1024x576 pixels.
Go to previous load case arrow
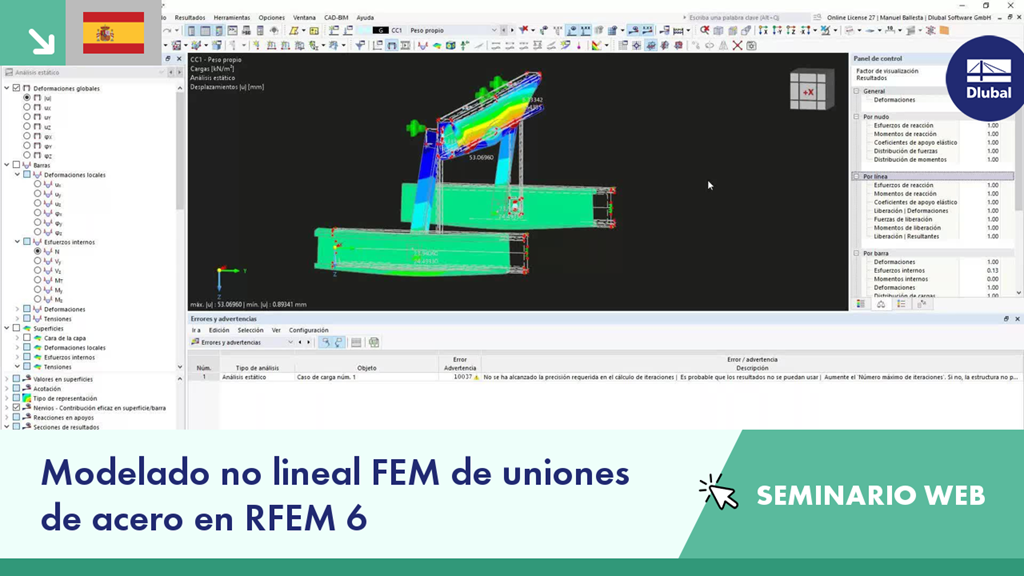coord(504,31)
